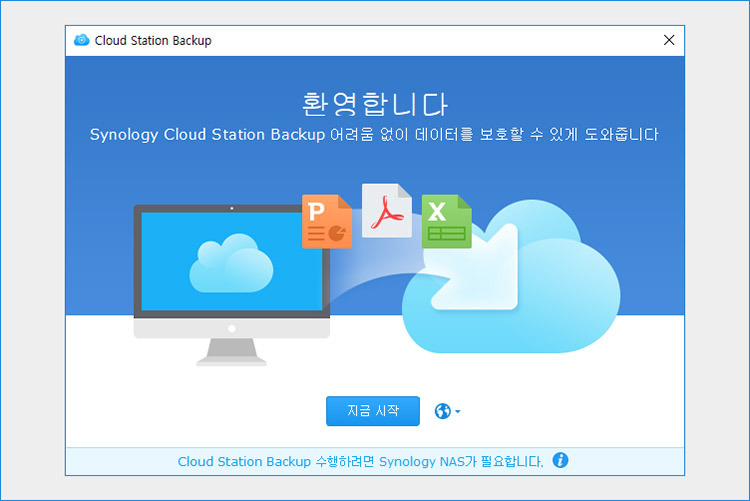Click the red PDF file icon
Image resolution: width=750 pixels, height=501 pixels.
(x=386, y=211)
